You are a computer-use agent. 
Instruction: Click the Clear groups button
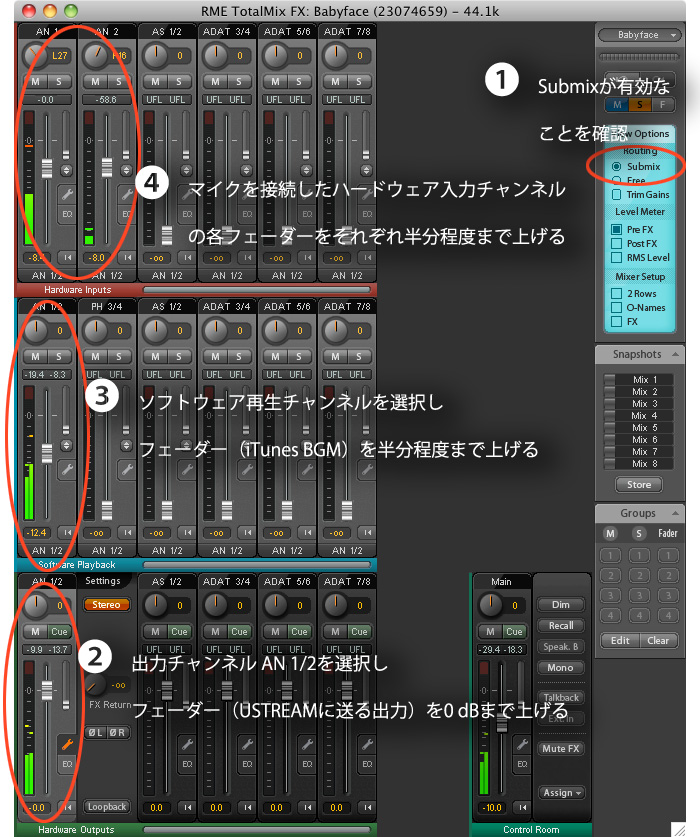[x=658, y=640]
